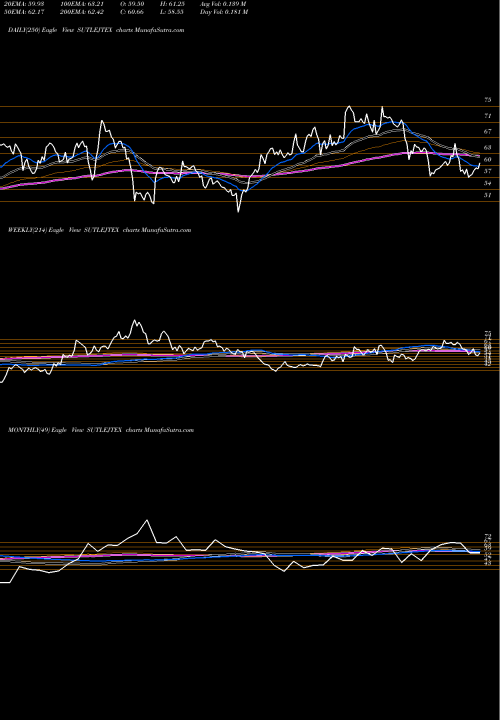Click the 'Avg Vol' readout
Image resolution: width=500 pixels, height=720 pixels.
223,4
